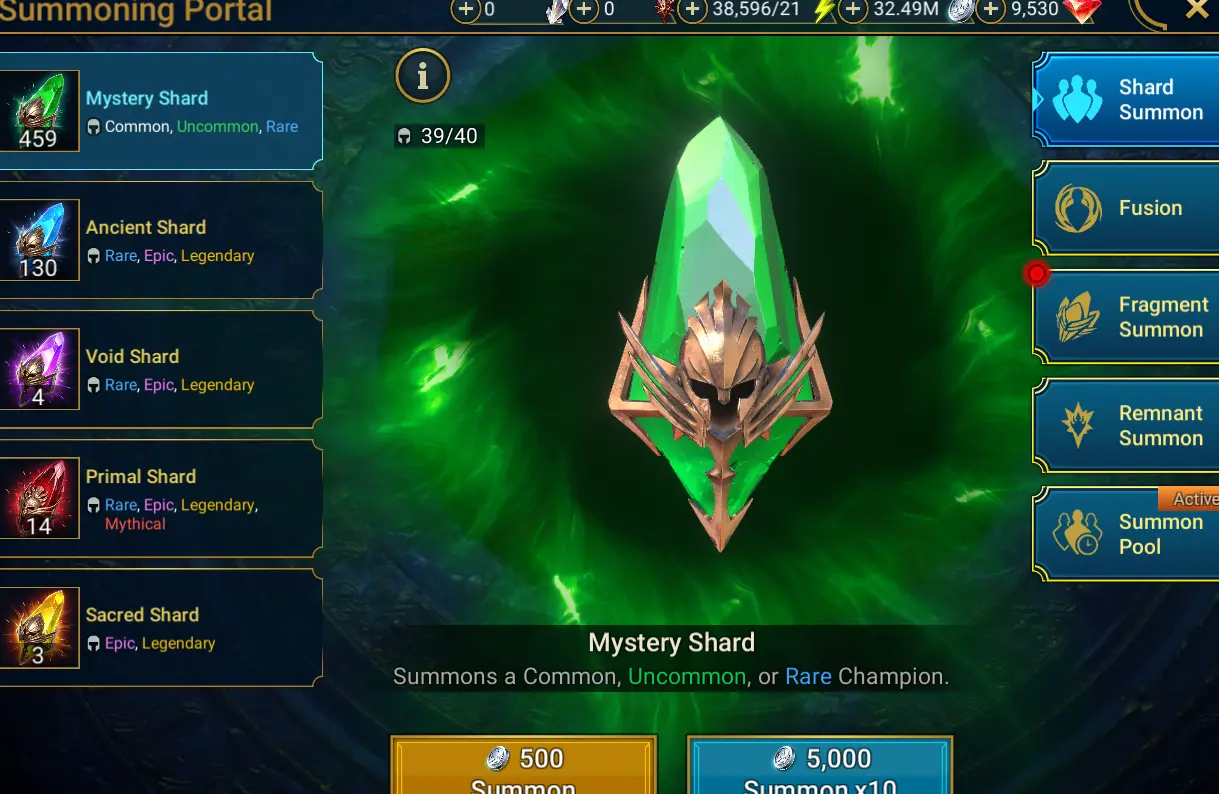
Task: Open the active Summon Pool tab
Action: [x=1126, y=534]
